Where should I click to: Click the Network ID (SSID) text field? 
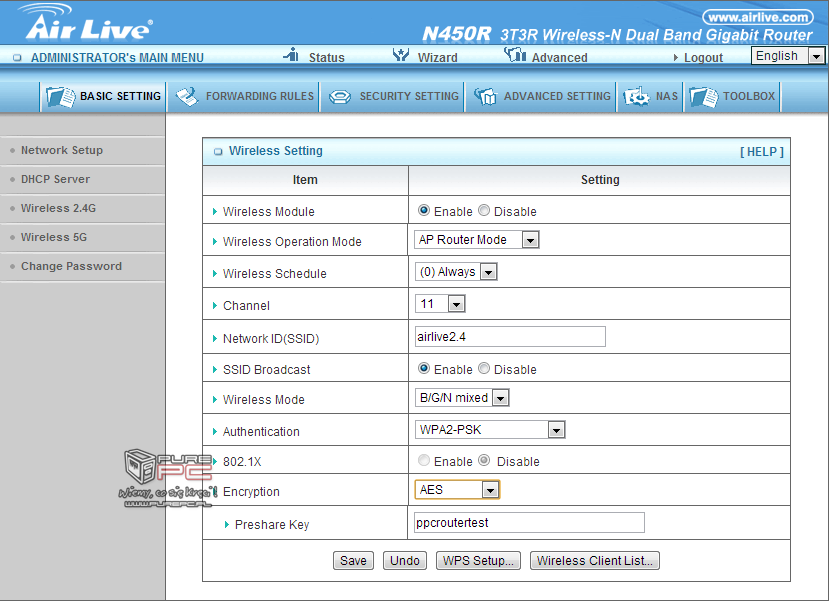coord(510,337)
